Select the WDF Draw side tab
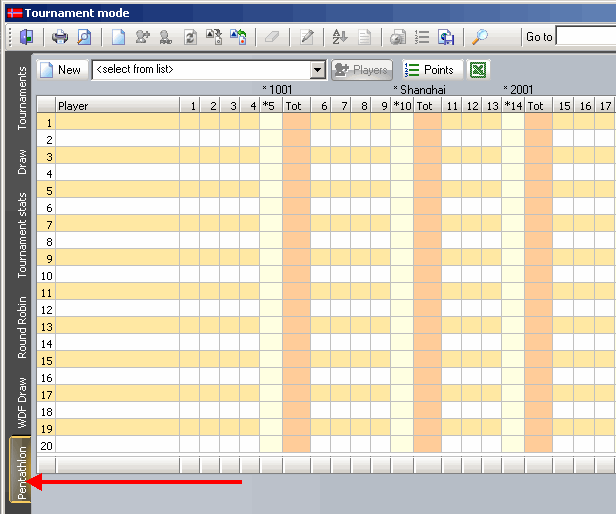 [x=22, y=403]
